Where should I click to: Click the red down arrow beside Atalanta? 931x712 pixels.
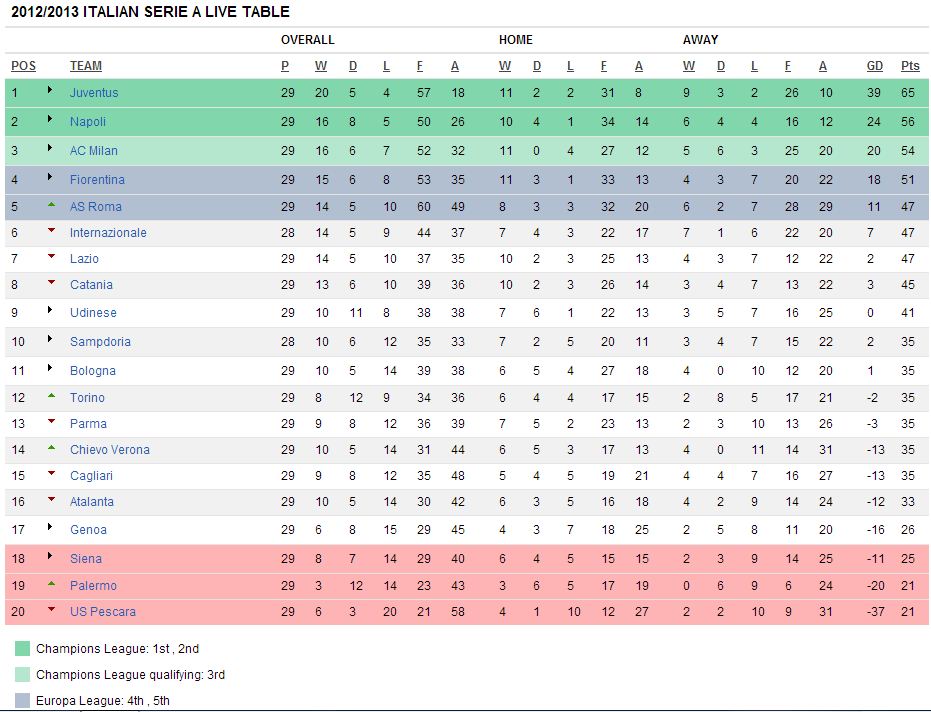50,500
